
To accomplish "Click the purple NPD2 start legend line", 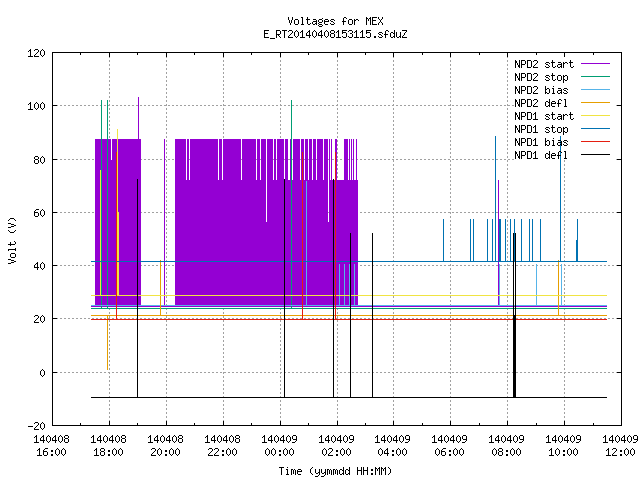I will coord(596,64).
